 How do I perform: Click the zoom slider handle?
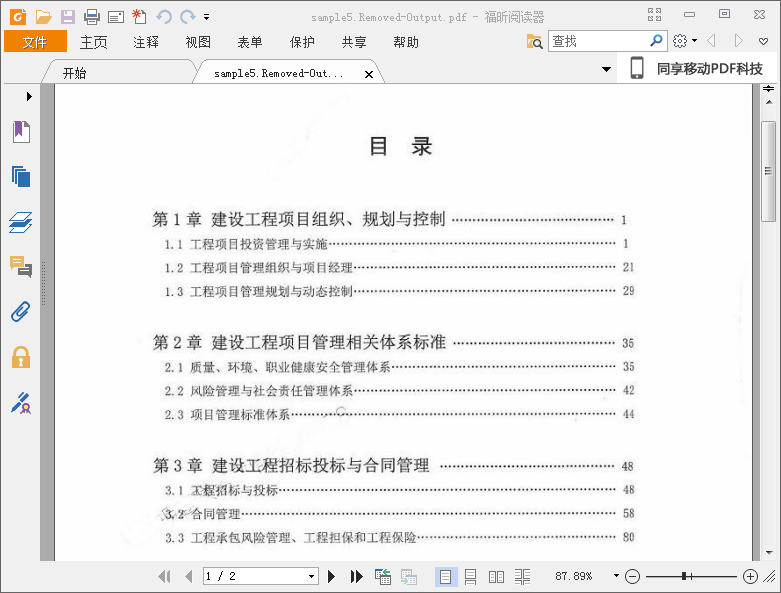pos(685,577)
